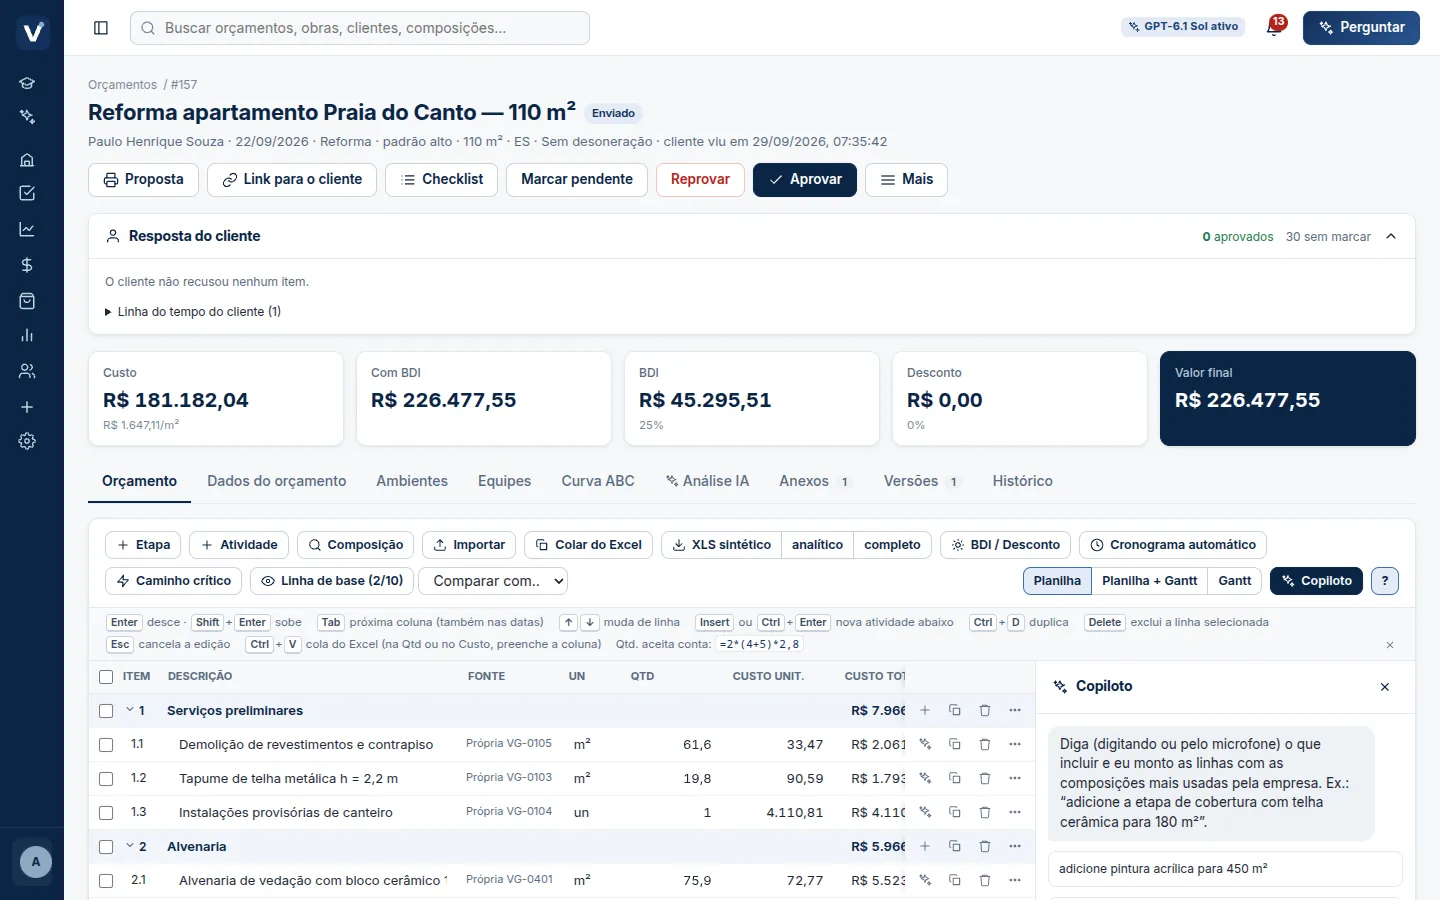This screenshot has height=900, width=1440.
Task: Go to the Análise IA tab
Action: coord(707,481)
